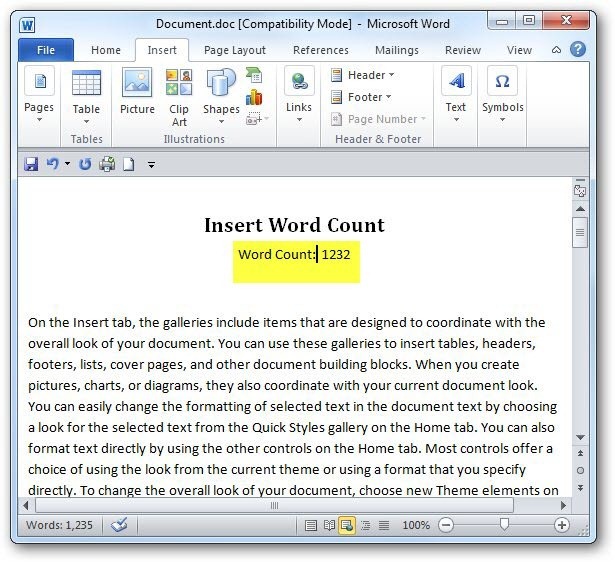Switch to the Mailings tab
This screenshot has width=615, height=562.
tap(397, 50)
